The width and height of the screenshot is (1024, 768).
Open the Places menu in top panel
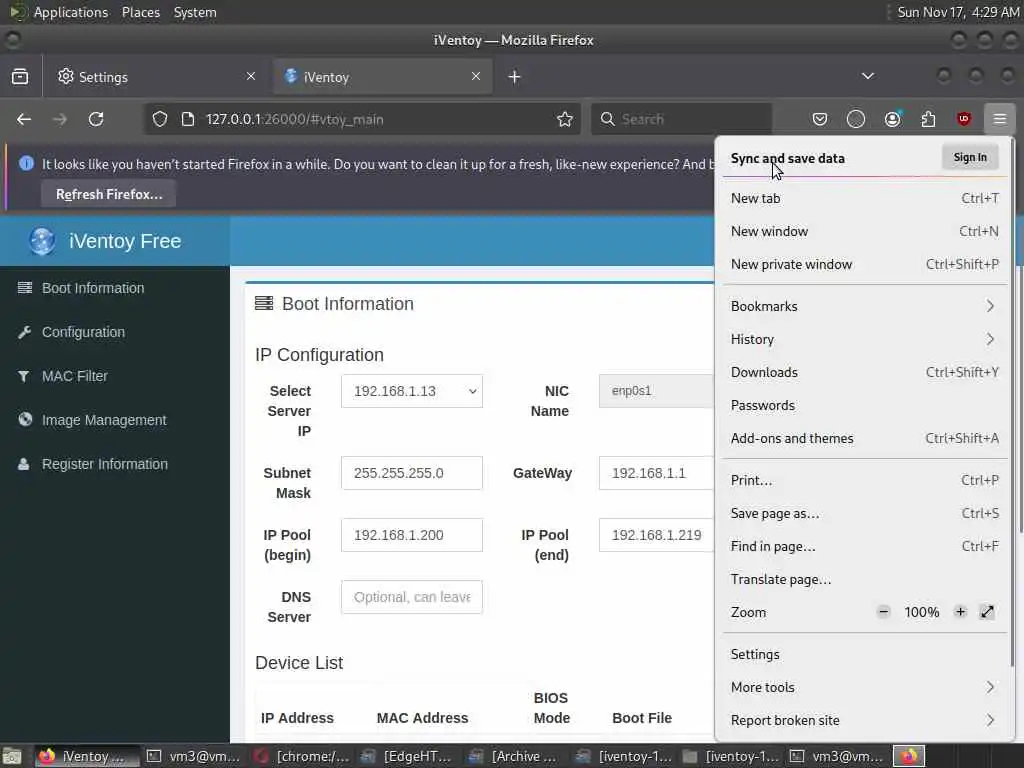click(x=141, y=12)
